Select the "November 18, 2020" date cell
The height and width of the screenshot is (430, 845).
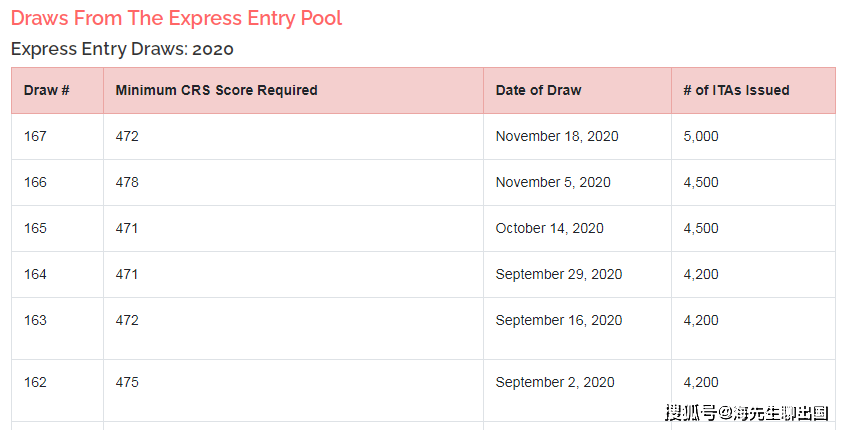(577, 136)
